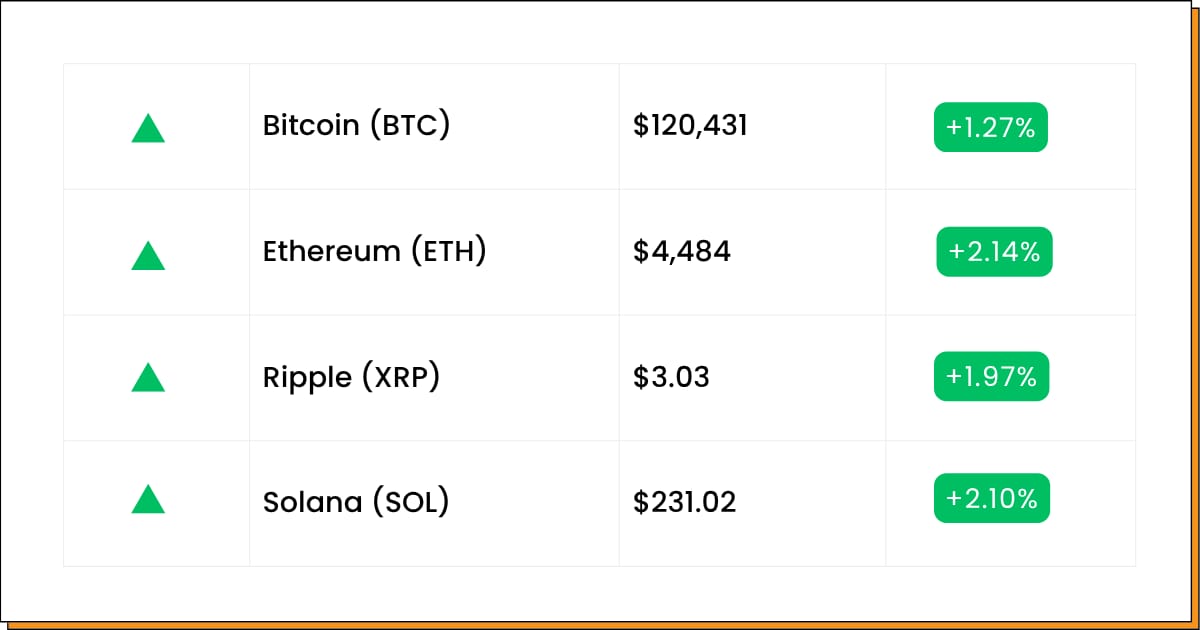Click the $120,431 Bitcoin price
This screenshot has width=1200, height=630.
690,126
